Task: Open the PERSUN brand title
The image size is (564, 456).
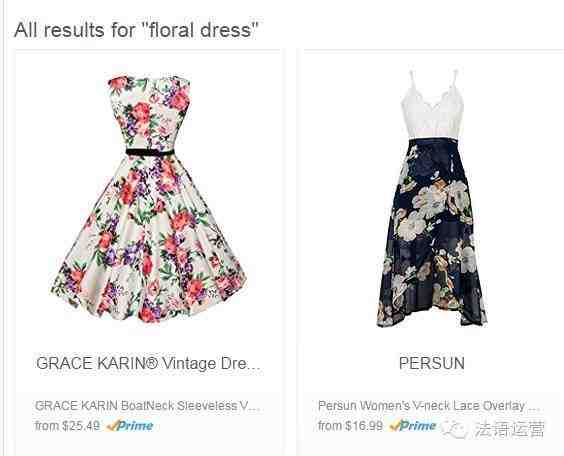Action: [x=432, y=363]
